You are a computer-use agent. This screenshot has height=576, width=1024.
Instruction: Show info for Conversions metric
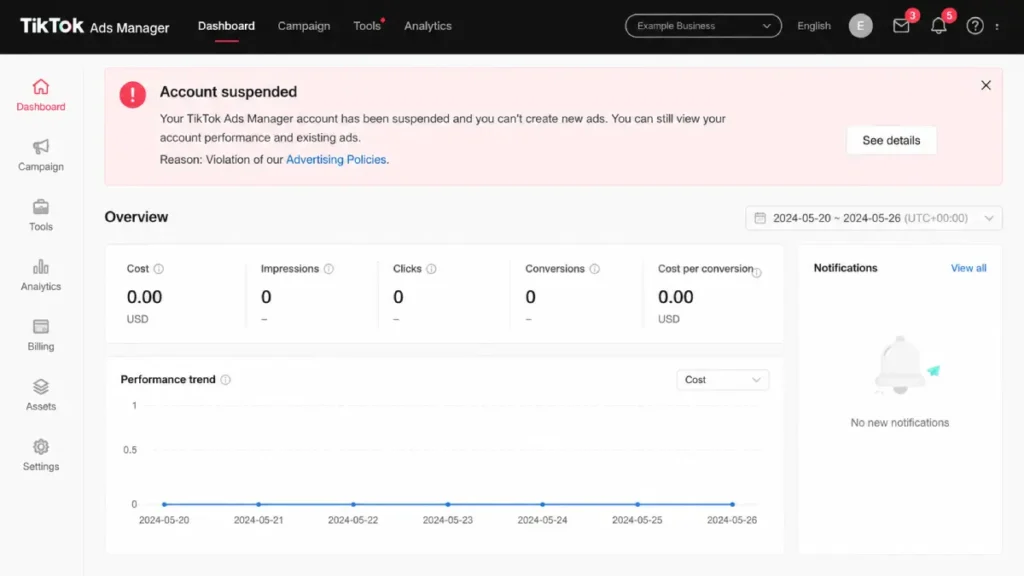click(594, 269)
